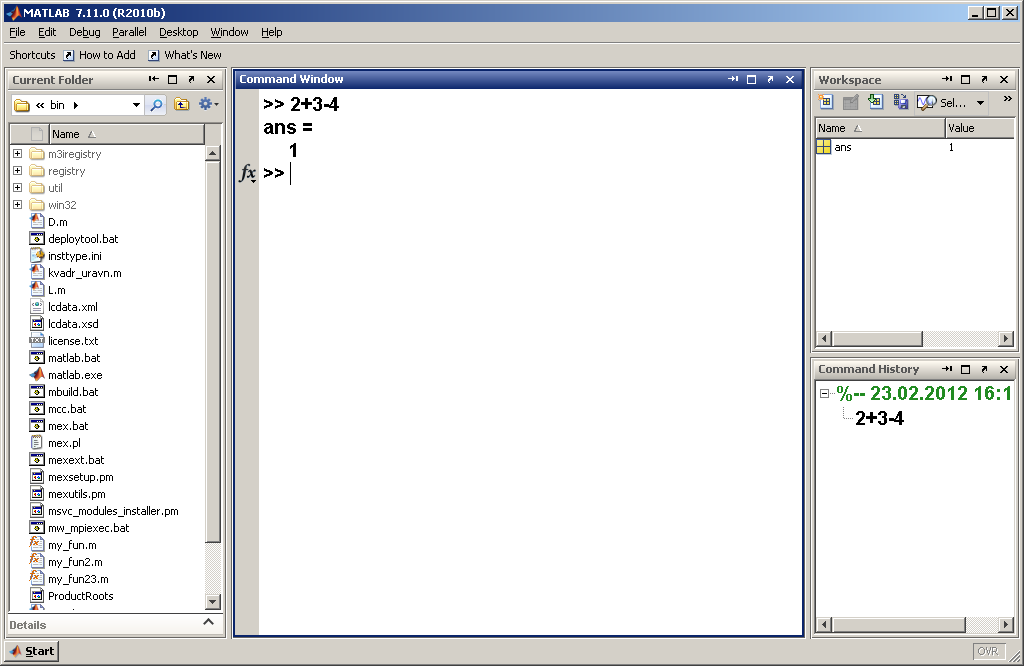Select my_fun23.m file

pyautogui.click(x=78, y=579)
